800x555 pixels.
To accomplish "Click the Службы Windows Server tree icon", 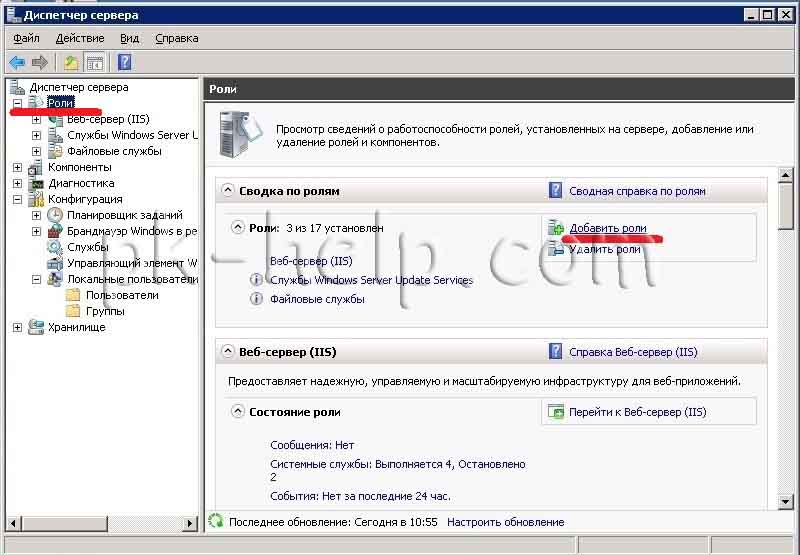I will pyautogui.click(x=55, y=135).
